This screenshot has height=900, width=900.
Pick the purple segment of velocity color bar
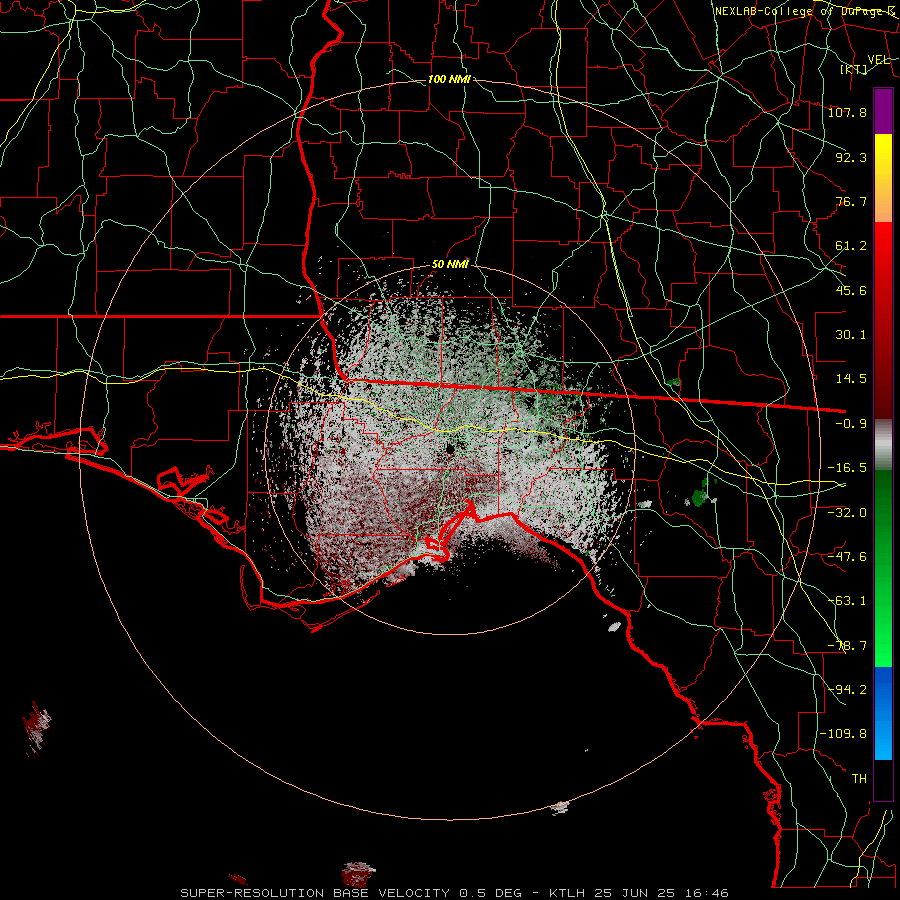coord(883,111)
